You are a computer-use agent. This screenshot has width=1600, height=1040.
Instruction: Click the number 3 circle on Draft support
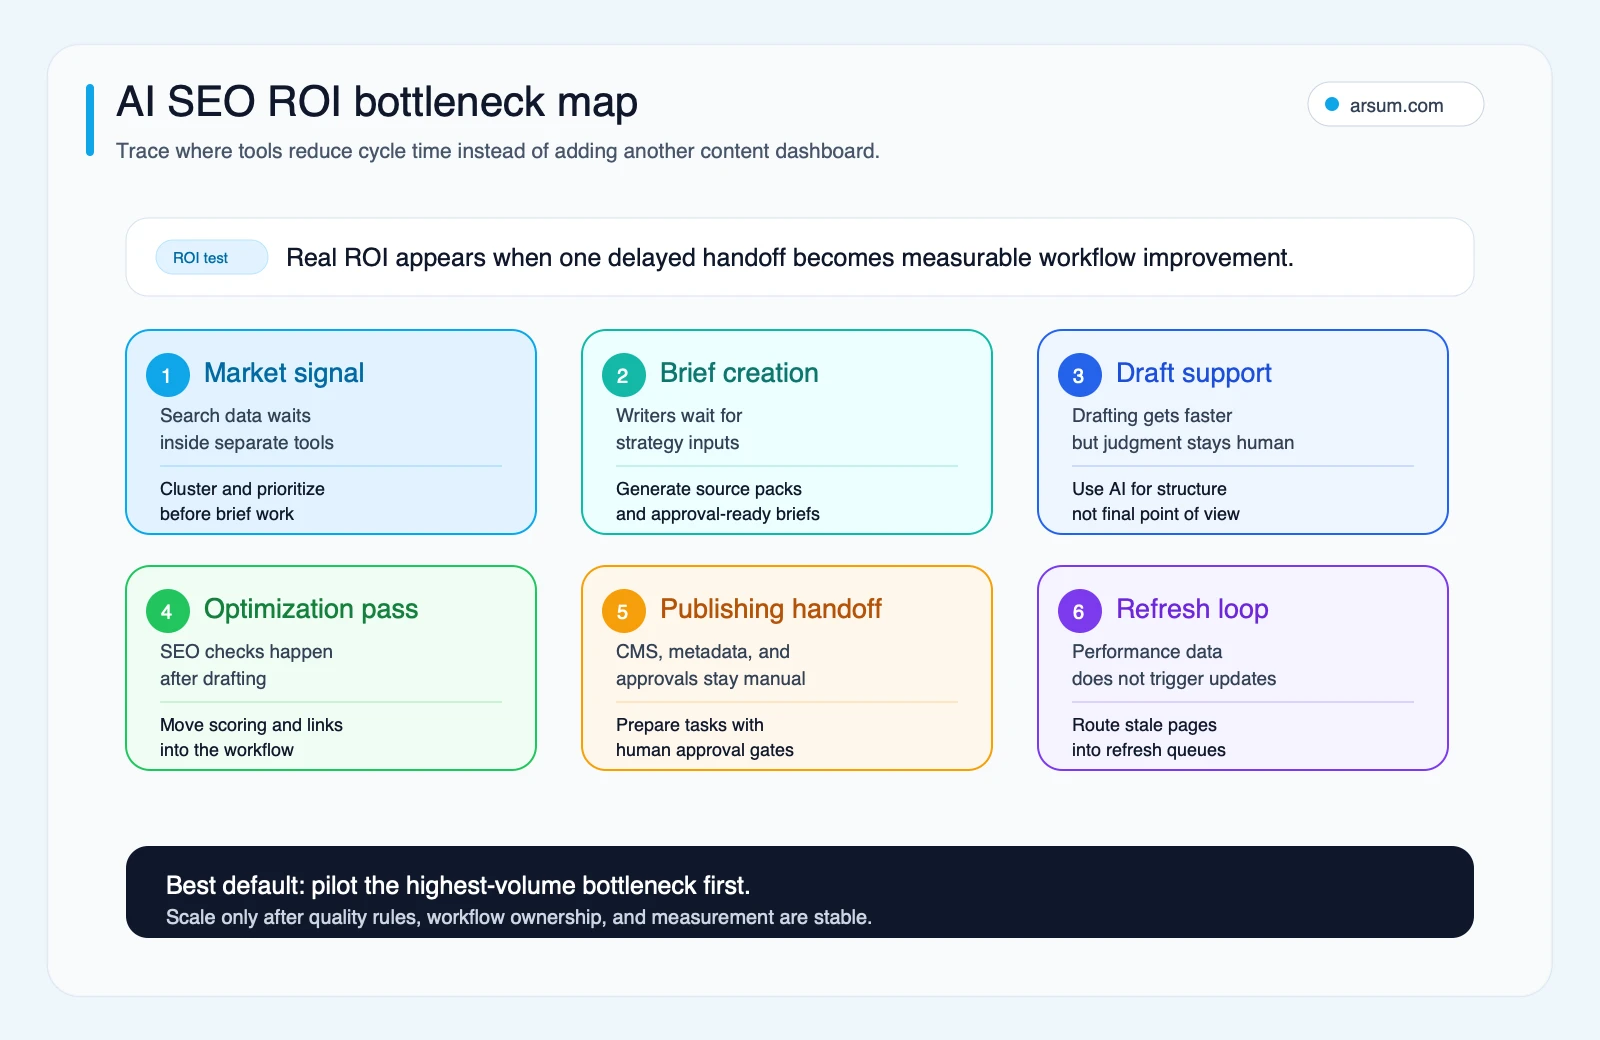tap(1079, 375)
